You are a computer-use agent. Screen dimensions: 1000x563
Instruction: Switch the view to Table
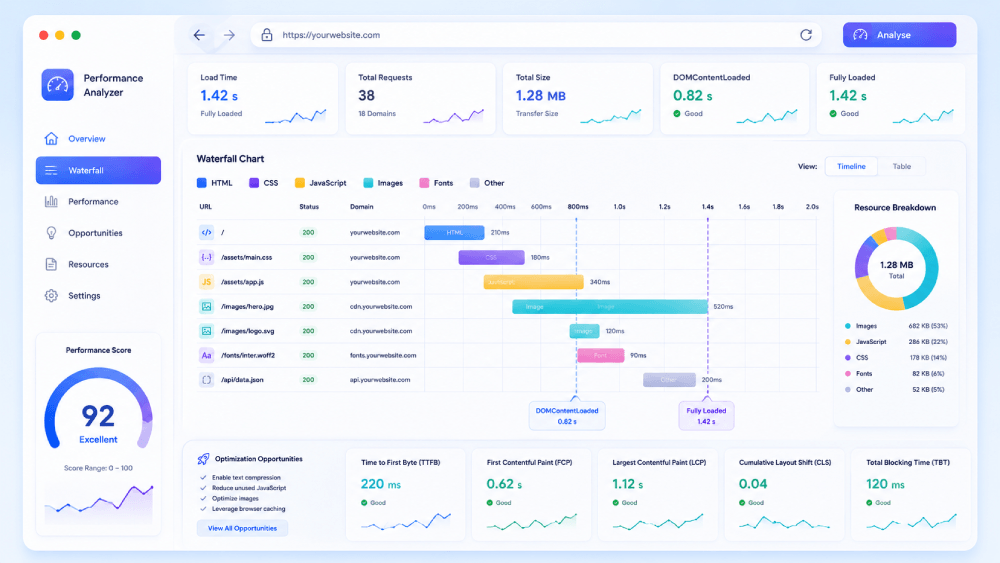point(901,166)
